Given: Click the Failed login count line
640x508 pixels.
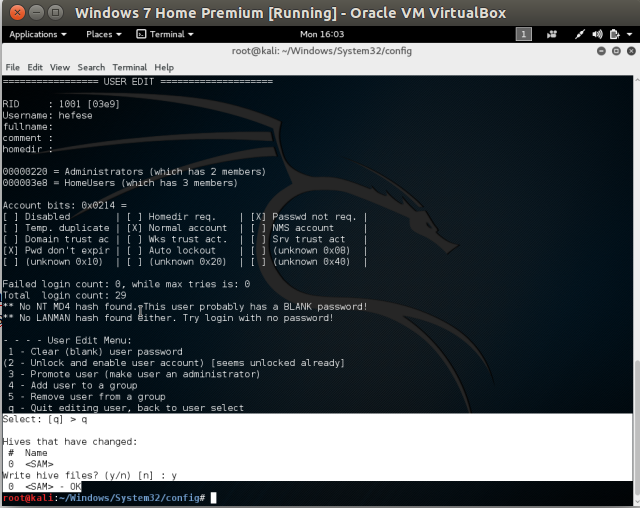Looking at the screenshot, I should click(x=126, y=284).
